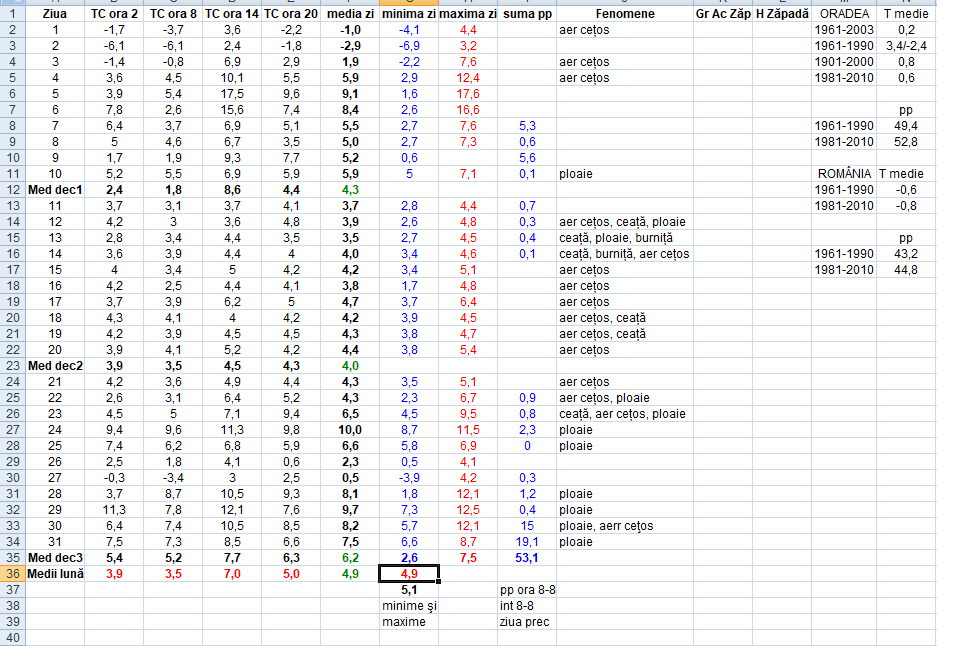The width and height of the screenshot is (960, 646).
Task: Click the red 5,0 in Medii lună row
Action: [x=291, y=574]
